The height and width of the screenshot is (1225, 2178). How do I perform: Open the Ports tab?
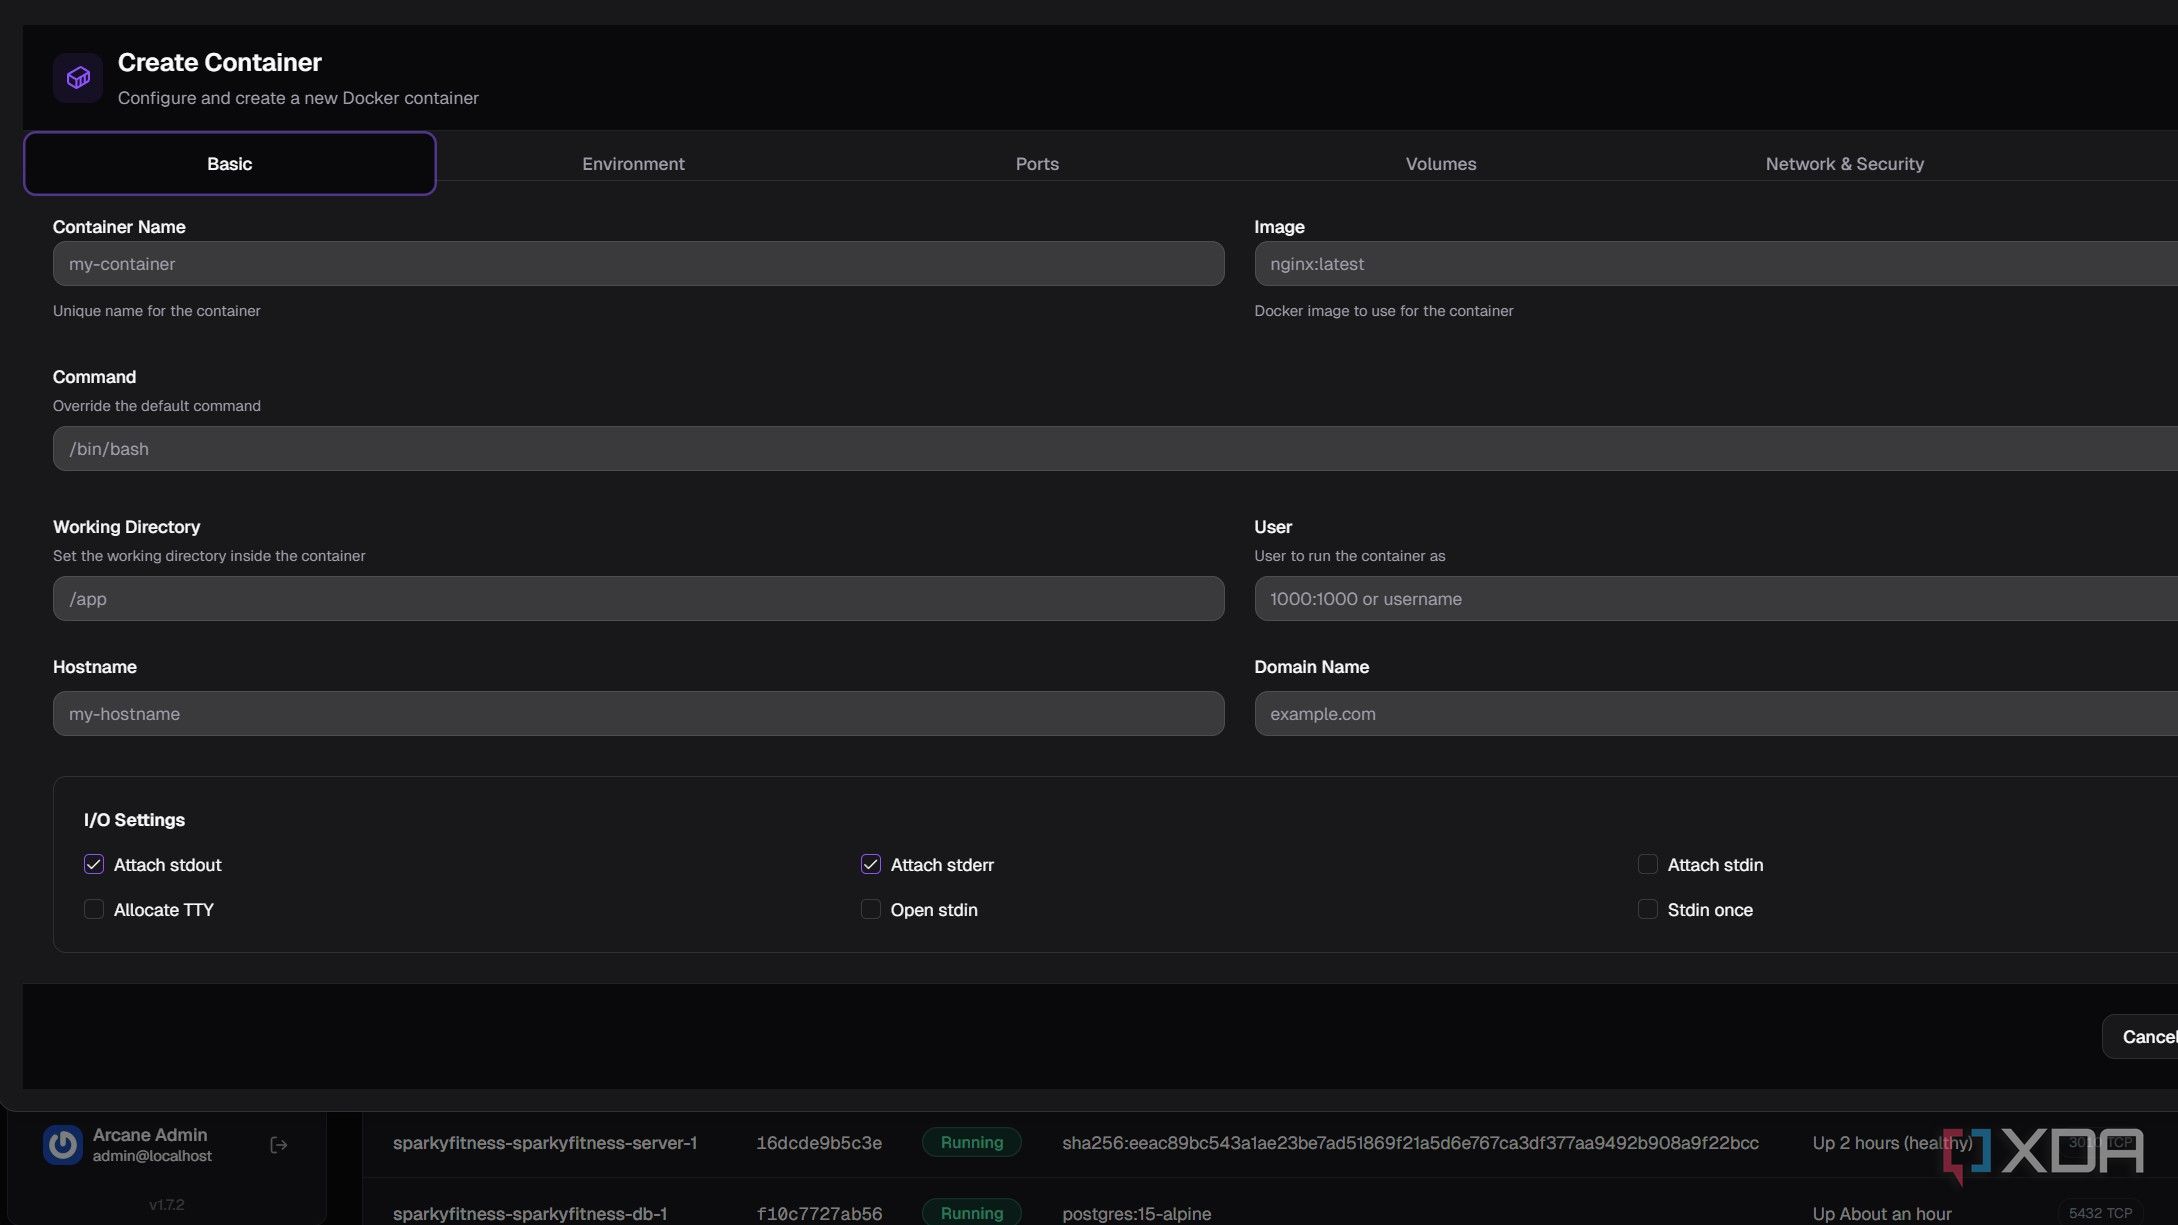1037,163
